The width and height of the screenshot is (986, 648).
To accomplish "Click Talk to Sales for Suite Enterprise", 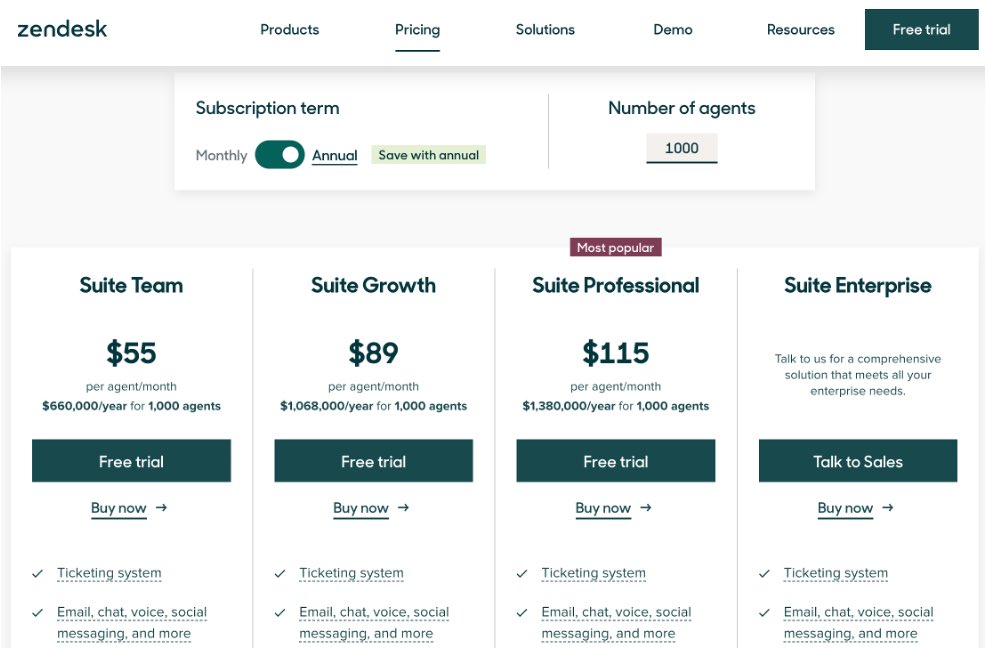I will pyautogui.click(x=857, y=461).
